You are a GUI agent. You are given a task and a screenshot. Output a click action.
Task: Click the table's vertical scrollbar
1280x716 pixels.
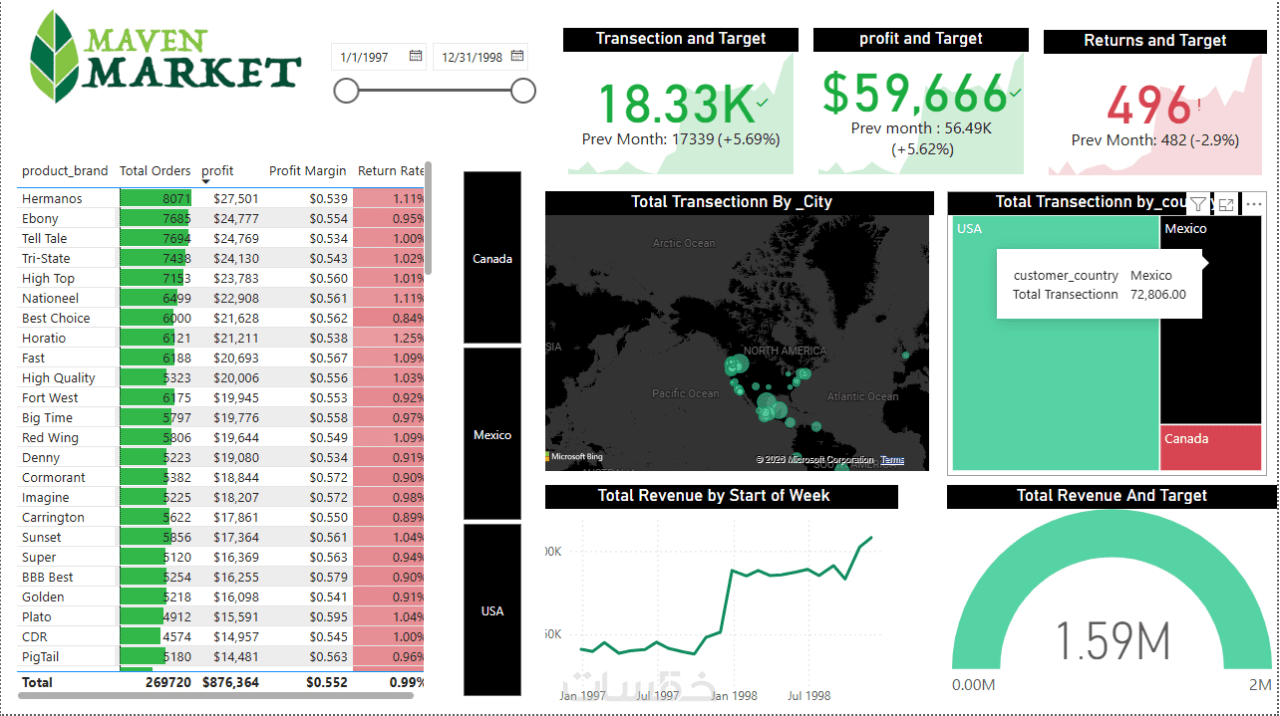[x=428, y=217]
